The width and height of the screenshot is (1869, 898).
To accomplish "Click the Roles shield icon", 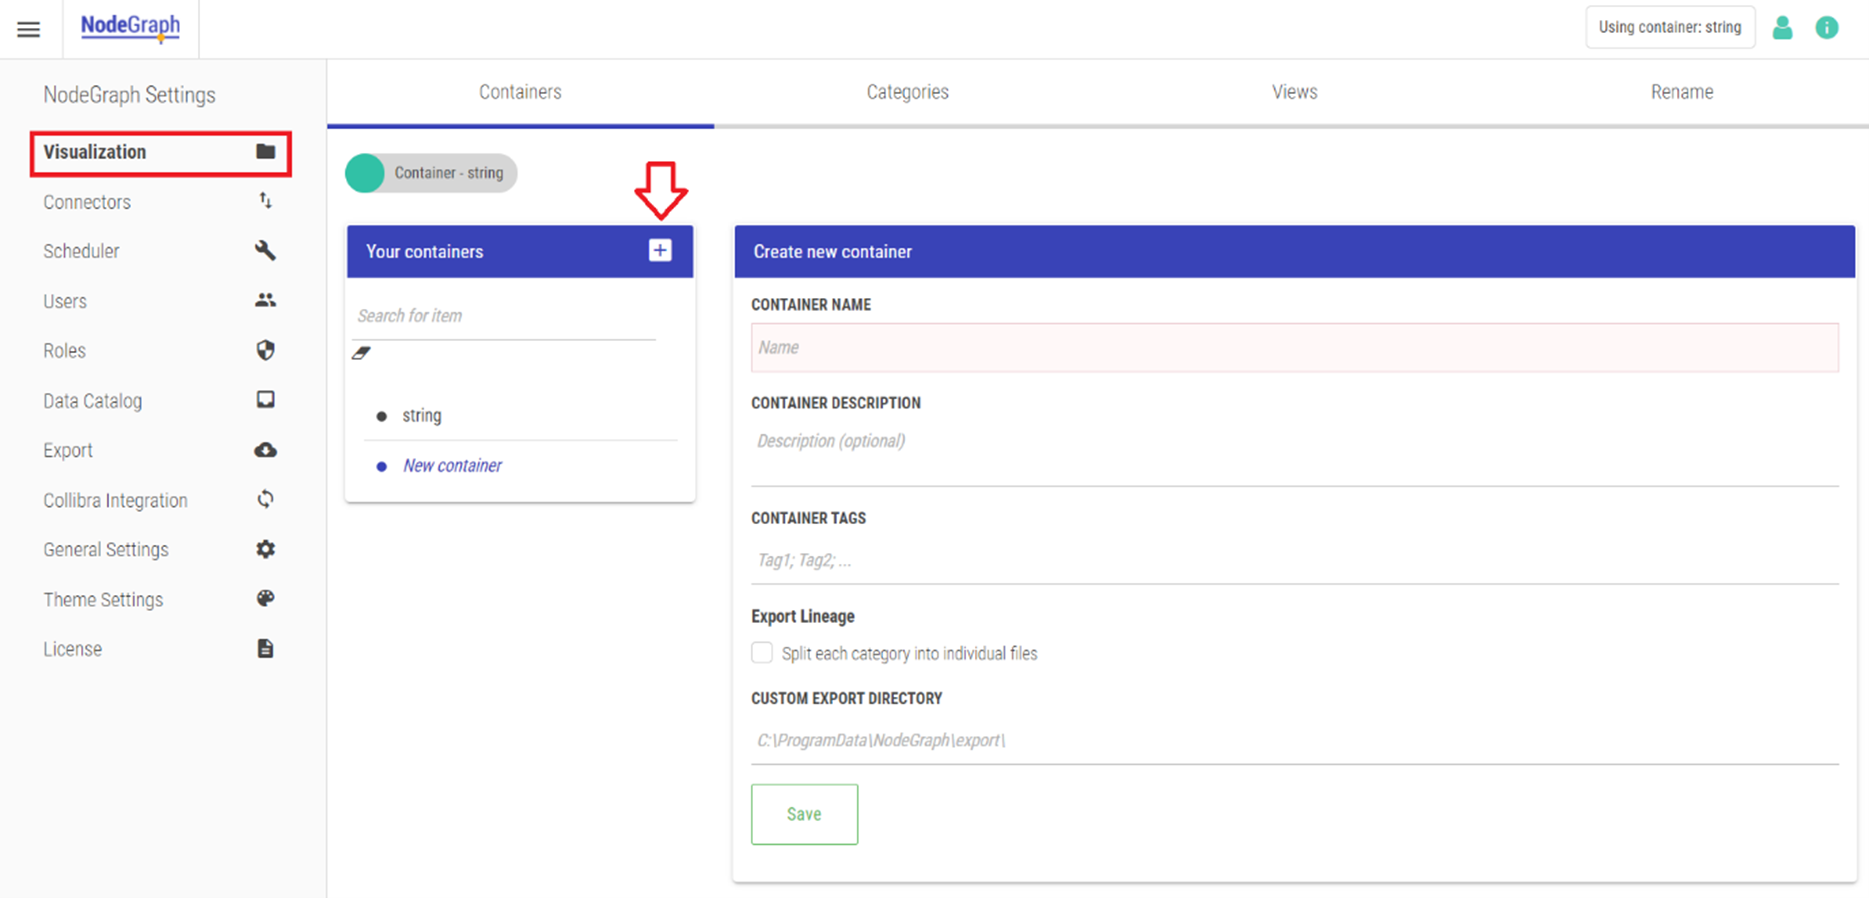I will (265, 350).
